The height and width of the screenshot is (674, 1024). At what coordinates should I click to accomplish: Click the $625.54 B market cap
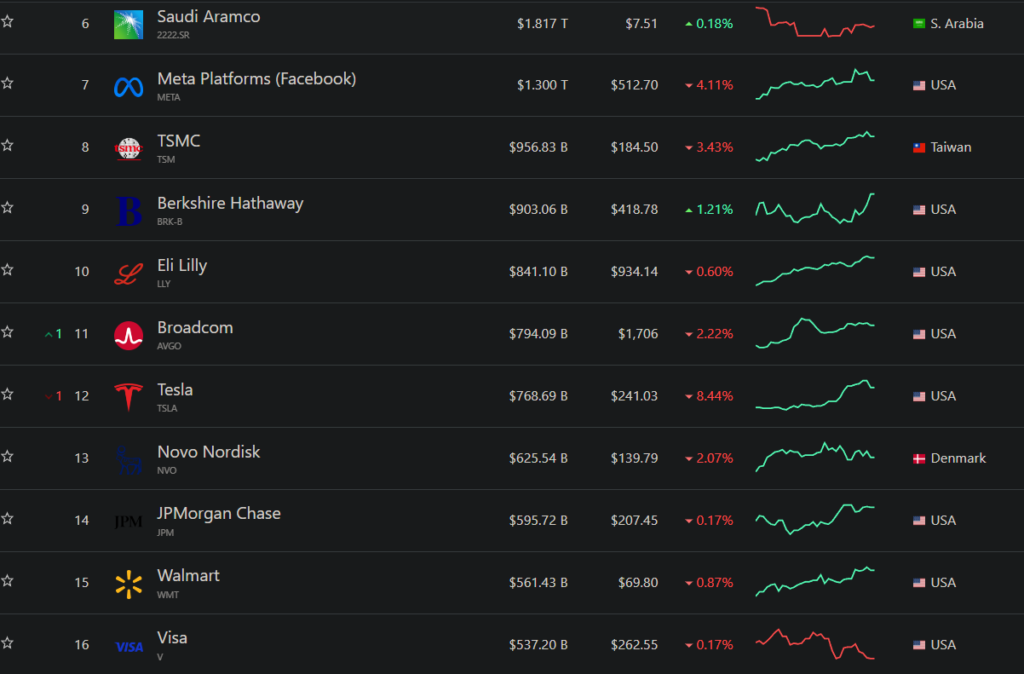[x=538, y=458]
